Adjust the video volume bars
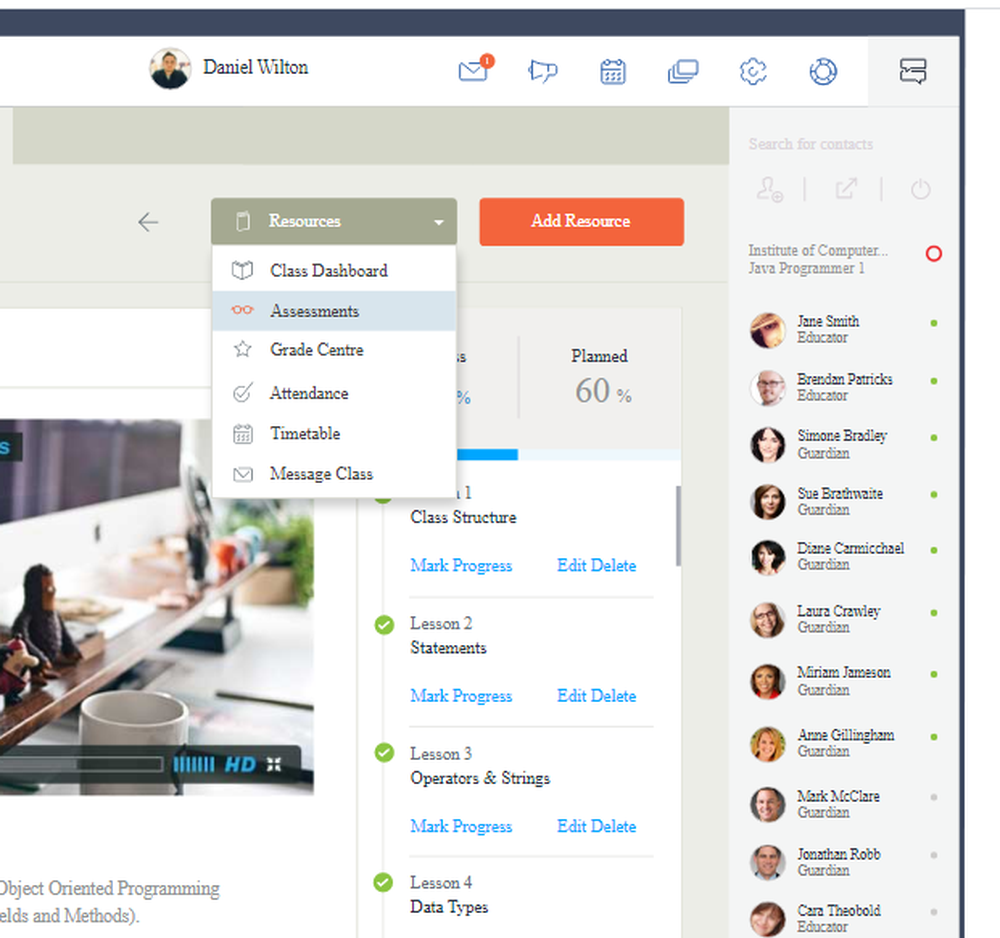 click(194, 764)
